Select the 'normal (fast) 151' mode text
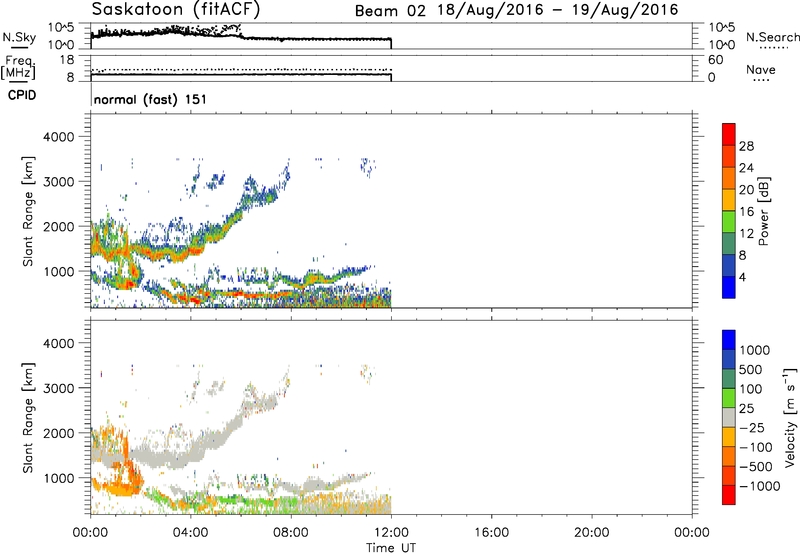Screen dimensions: 800x554 point(150,99)
